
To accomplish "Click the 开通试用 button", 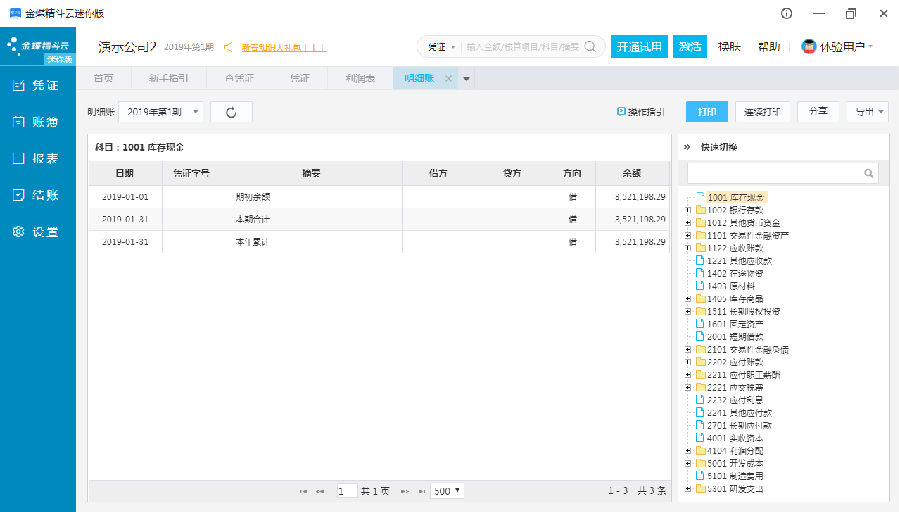I will [x=639, y=47].
